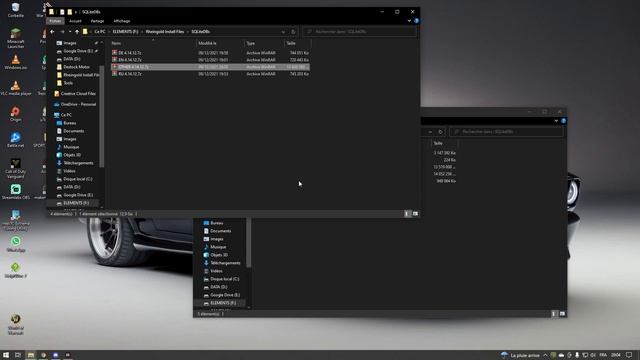Click SQLiteDBs breadcrumb segment
The height and width of the screenshot is (360, 640).
point(200,31)
